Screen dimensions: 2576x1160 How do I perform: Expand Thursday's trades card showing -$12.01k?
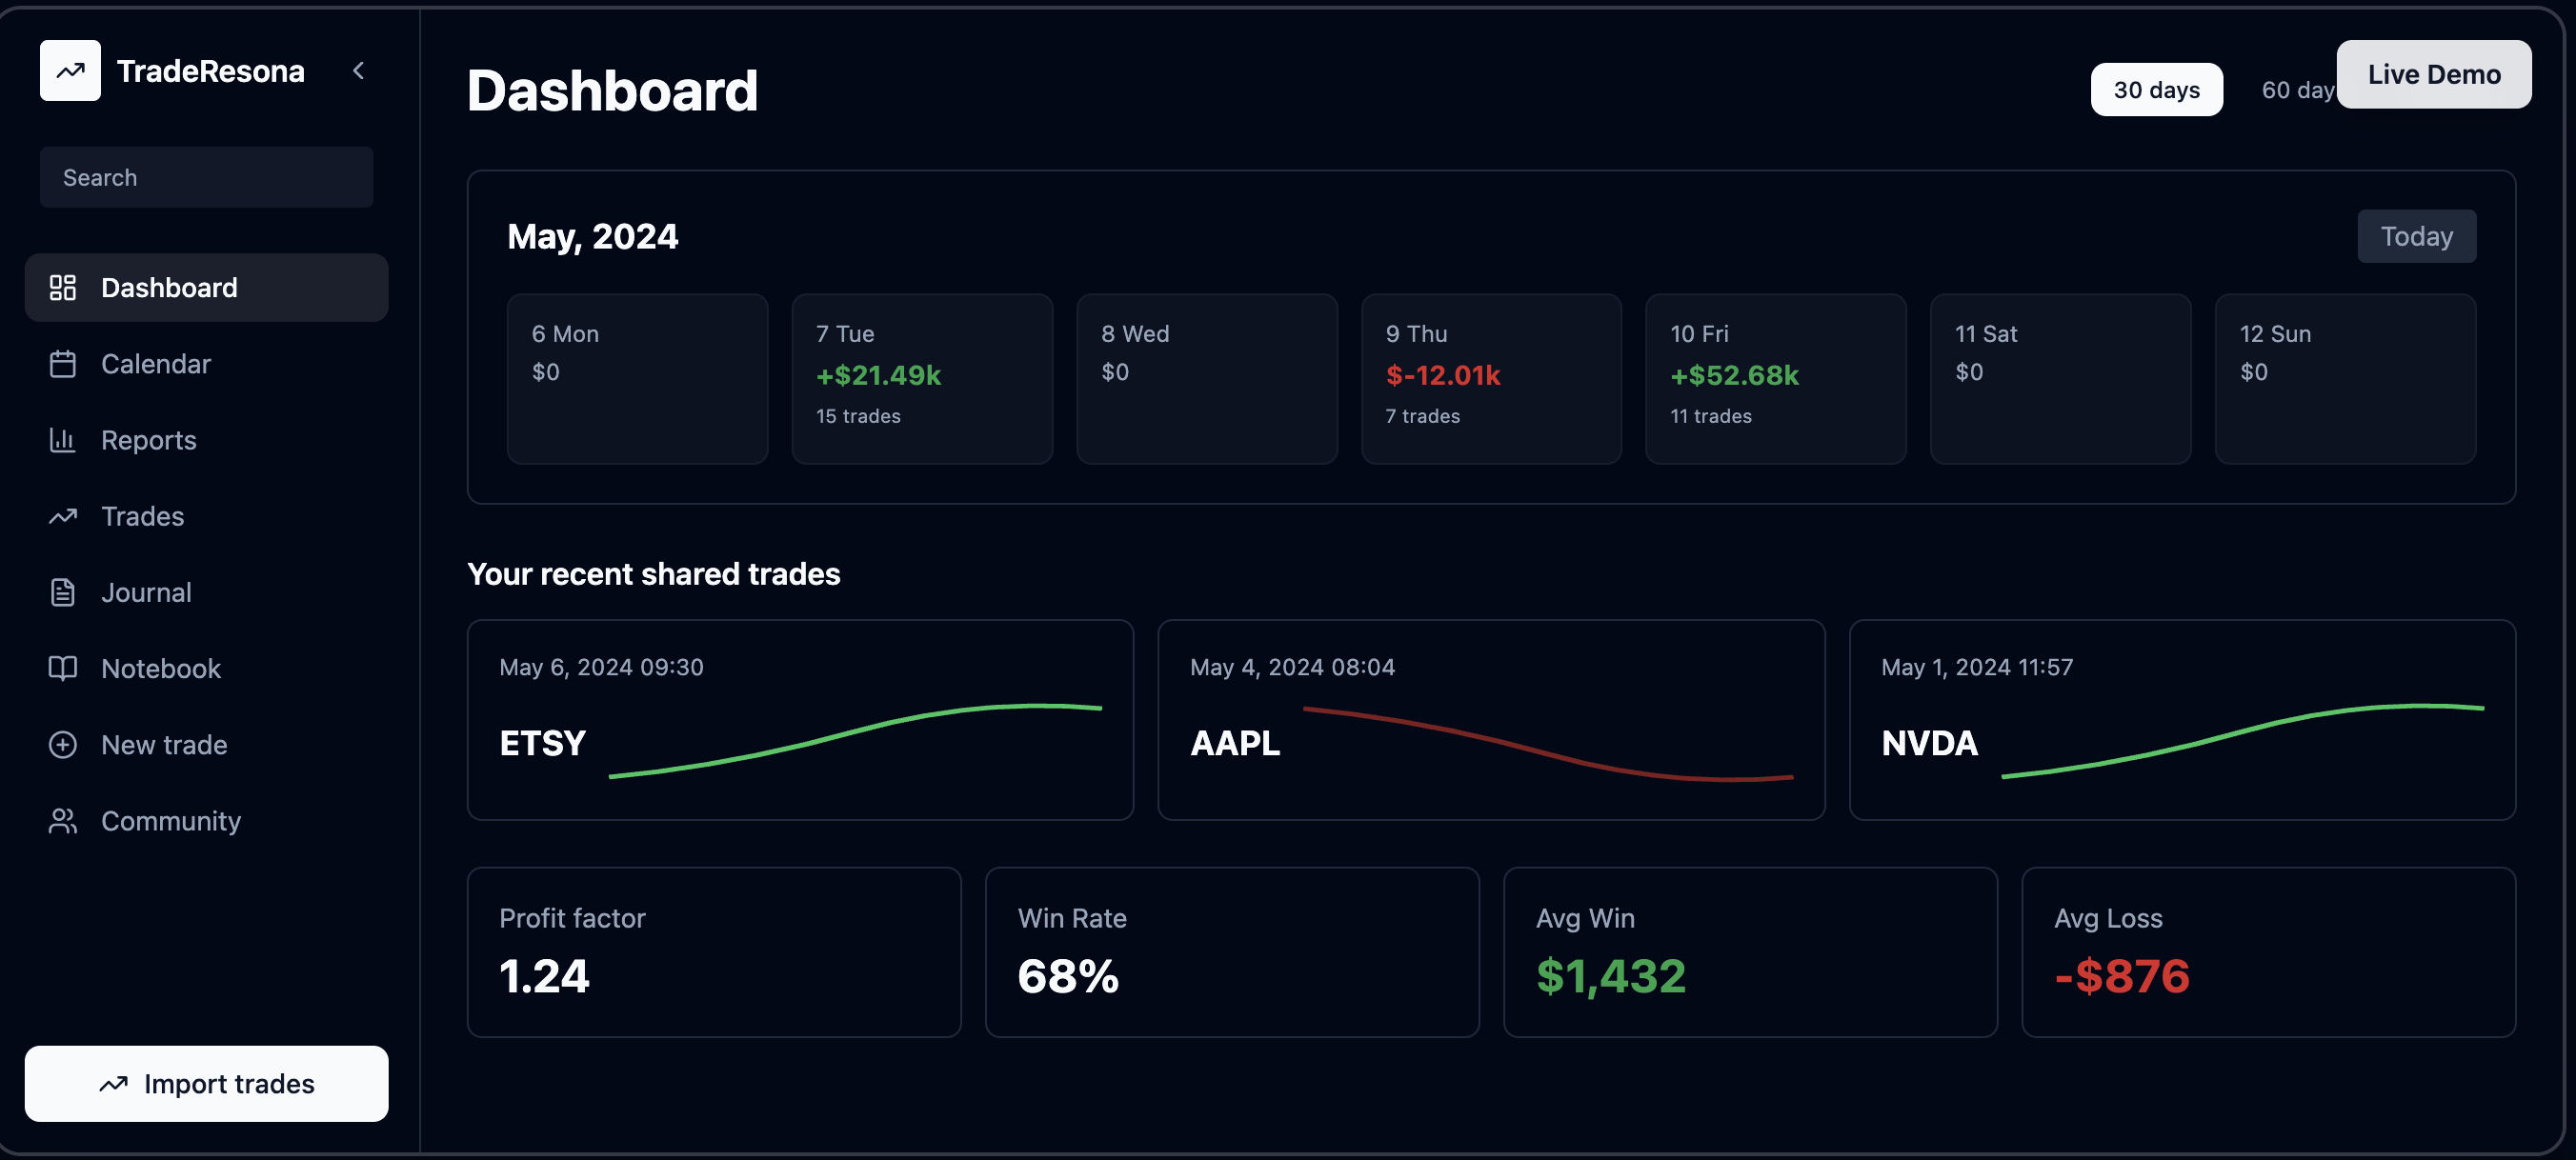[x=1491, y=378]
